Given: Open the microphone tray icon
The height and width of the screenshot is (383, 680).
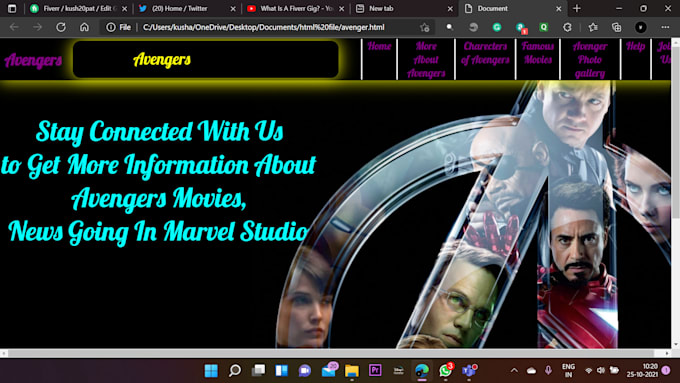Looking at the screenshot, I should point(548,370).
